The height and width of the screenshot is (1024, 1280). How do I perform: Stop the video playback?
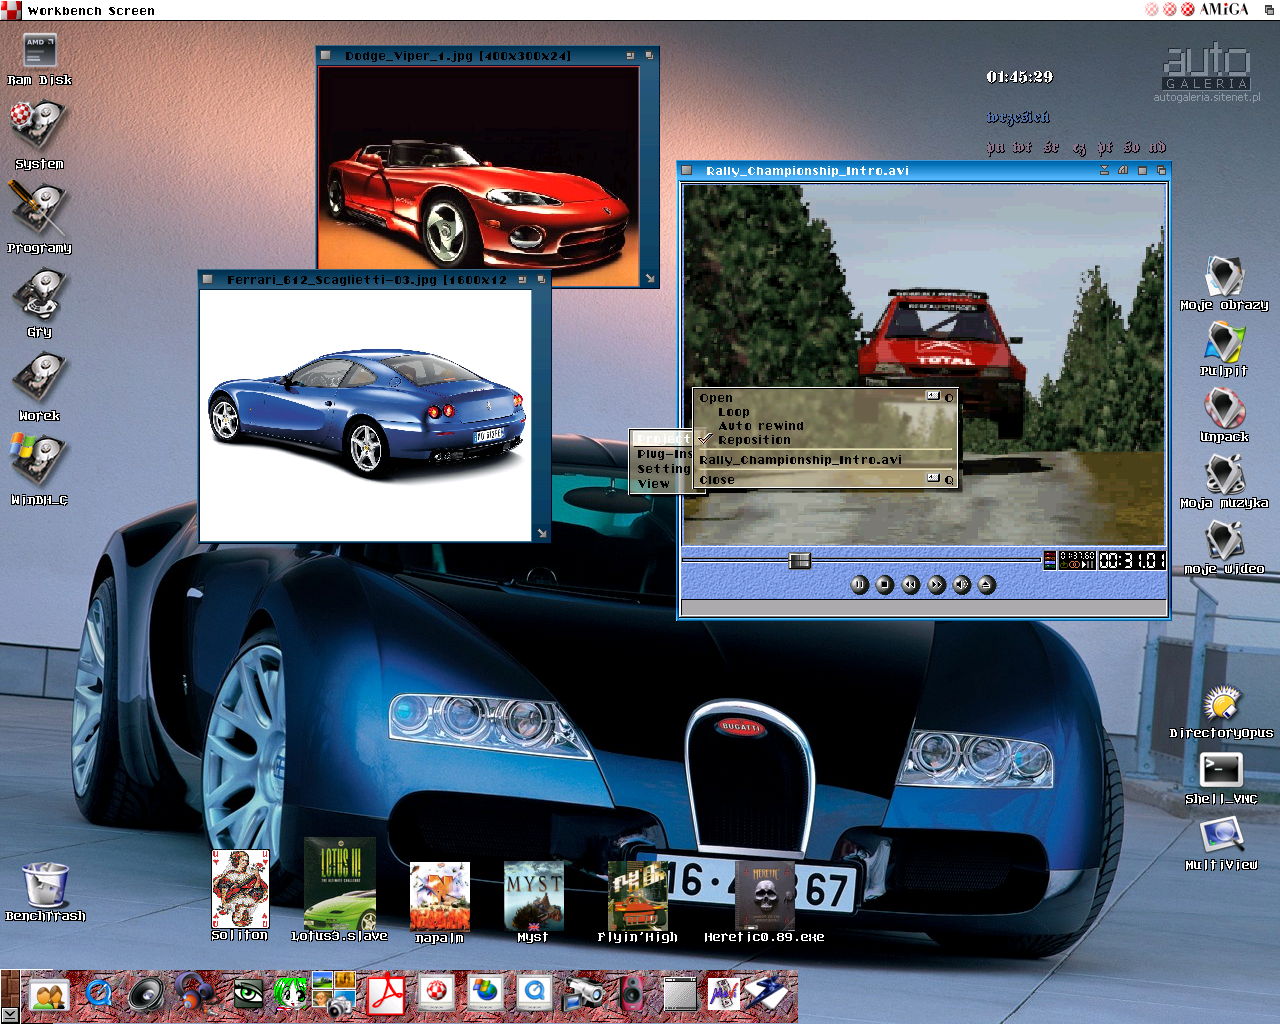click(x=884, y=585)
